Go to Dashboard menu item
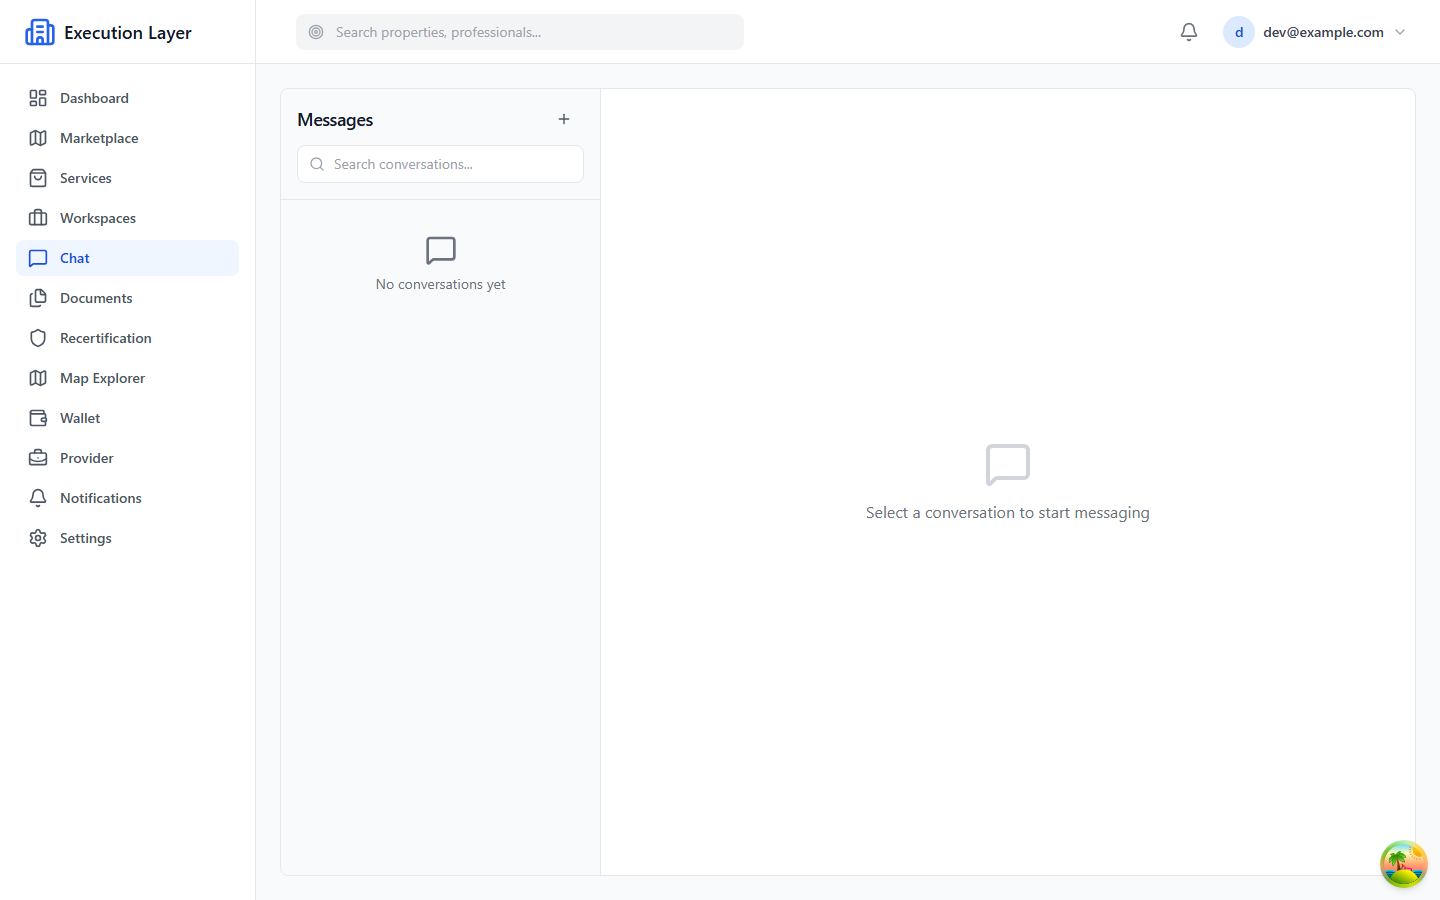The height and width of the screenshot is (900, 1440). point(127,98)
